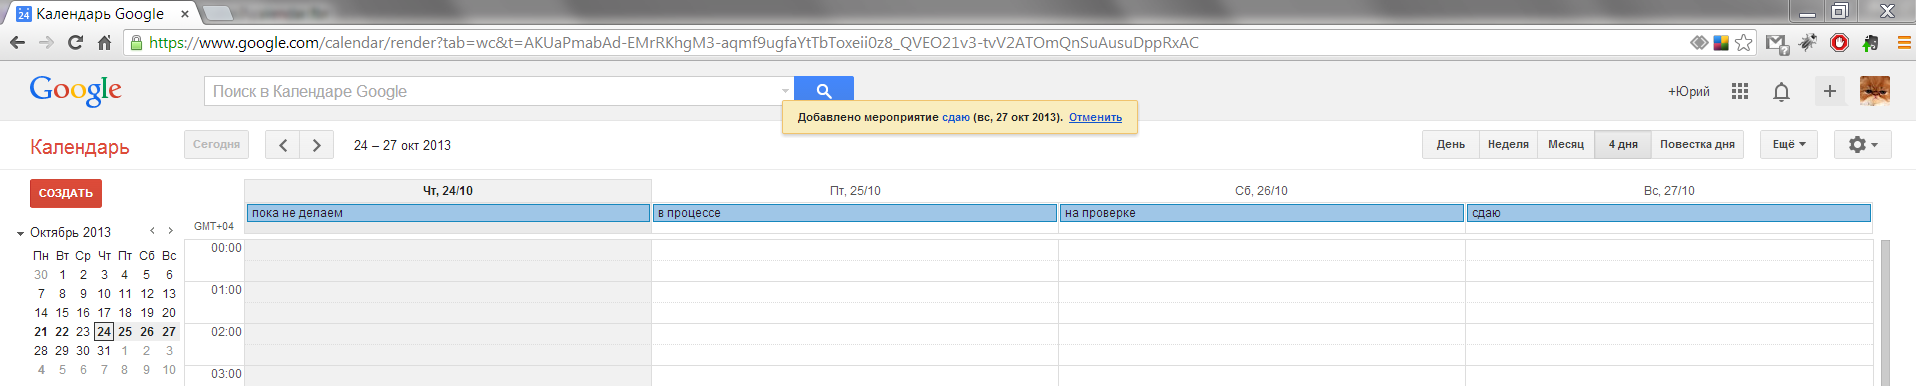The height and width of the screenshot is (386, 1916).
Task: Bookmark the page with the star icon
Action: click(1744, 42)
